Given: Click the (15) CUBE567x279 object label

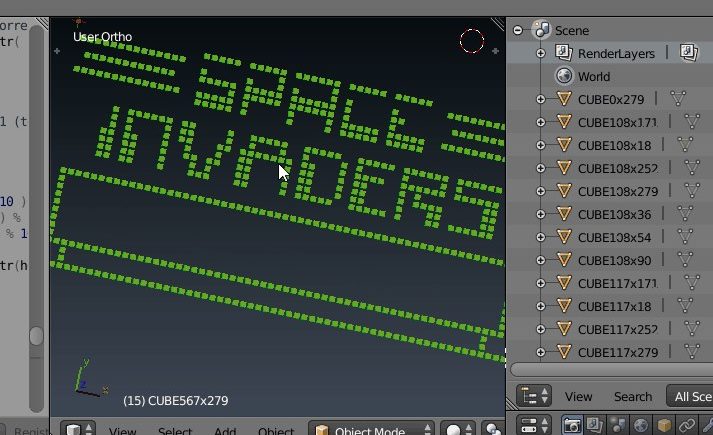Looking at the screenshot, I should (x=176, y=400).
